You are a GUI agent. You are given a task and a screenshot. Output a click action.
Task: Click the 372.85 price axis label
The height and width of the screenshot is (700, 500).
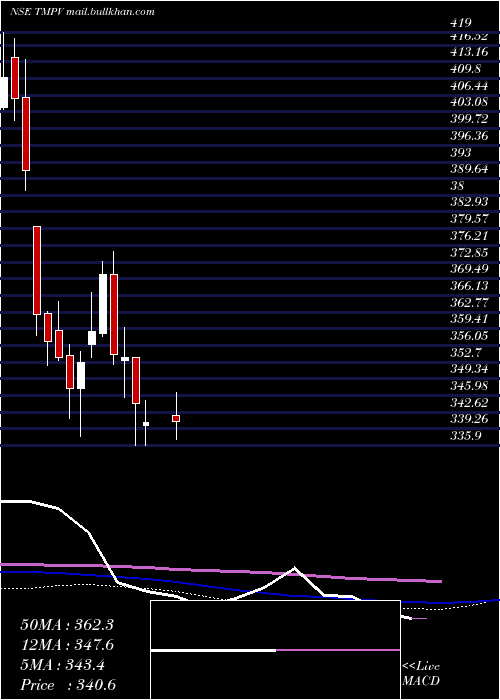point(469,252)
